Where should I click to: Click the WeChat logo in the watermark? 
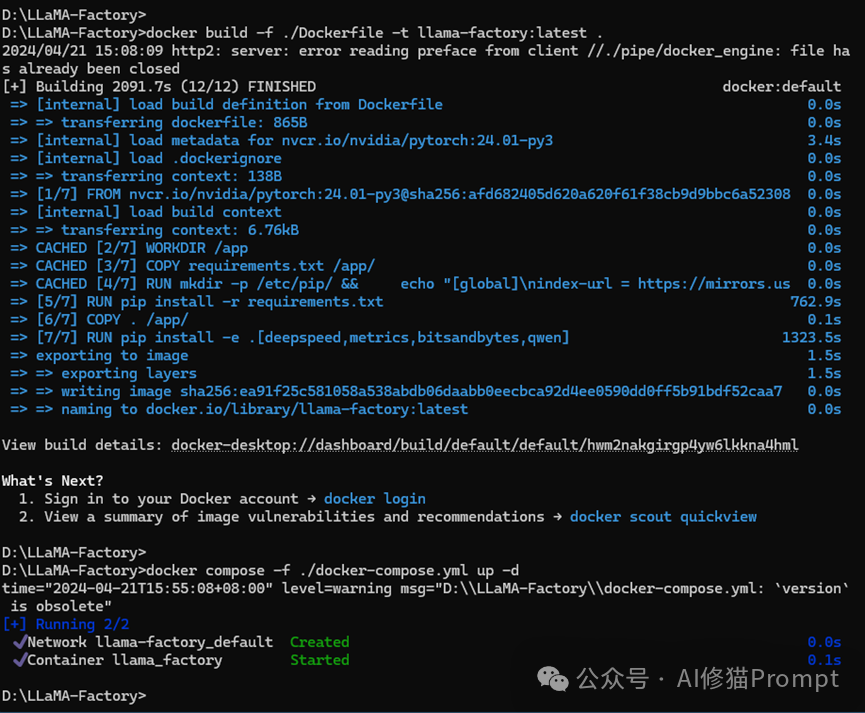554,679
